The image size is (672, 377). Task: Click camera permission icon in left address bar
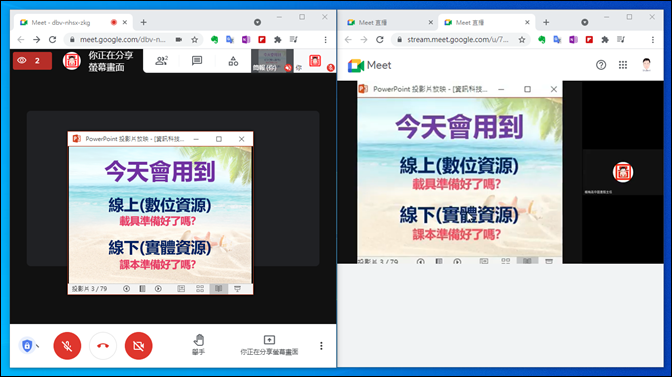(x=179, y=39)
